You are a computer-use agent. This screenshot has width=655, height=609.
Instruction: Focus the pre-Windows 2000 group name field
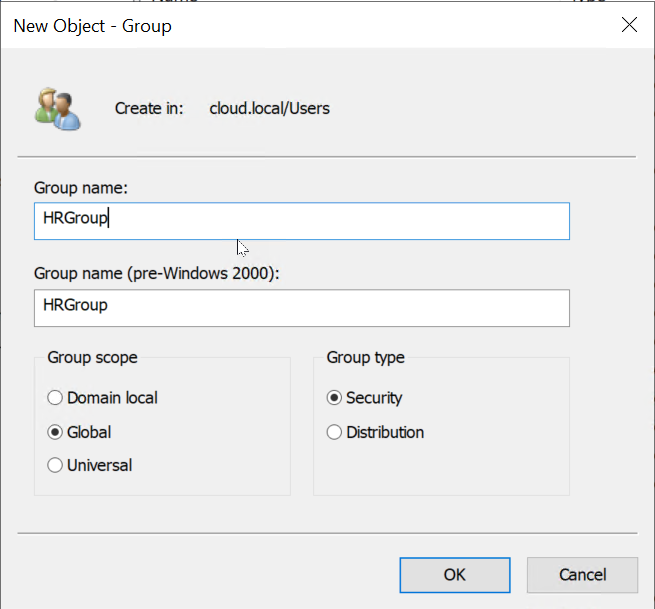click(302, 308)
